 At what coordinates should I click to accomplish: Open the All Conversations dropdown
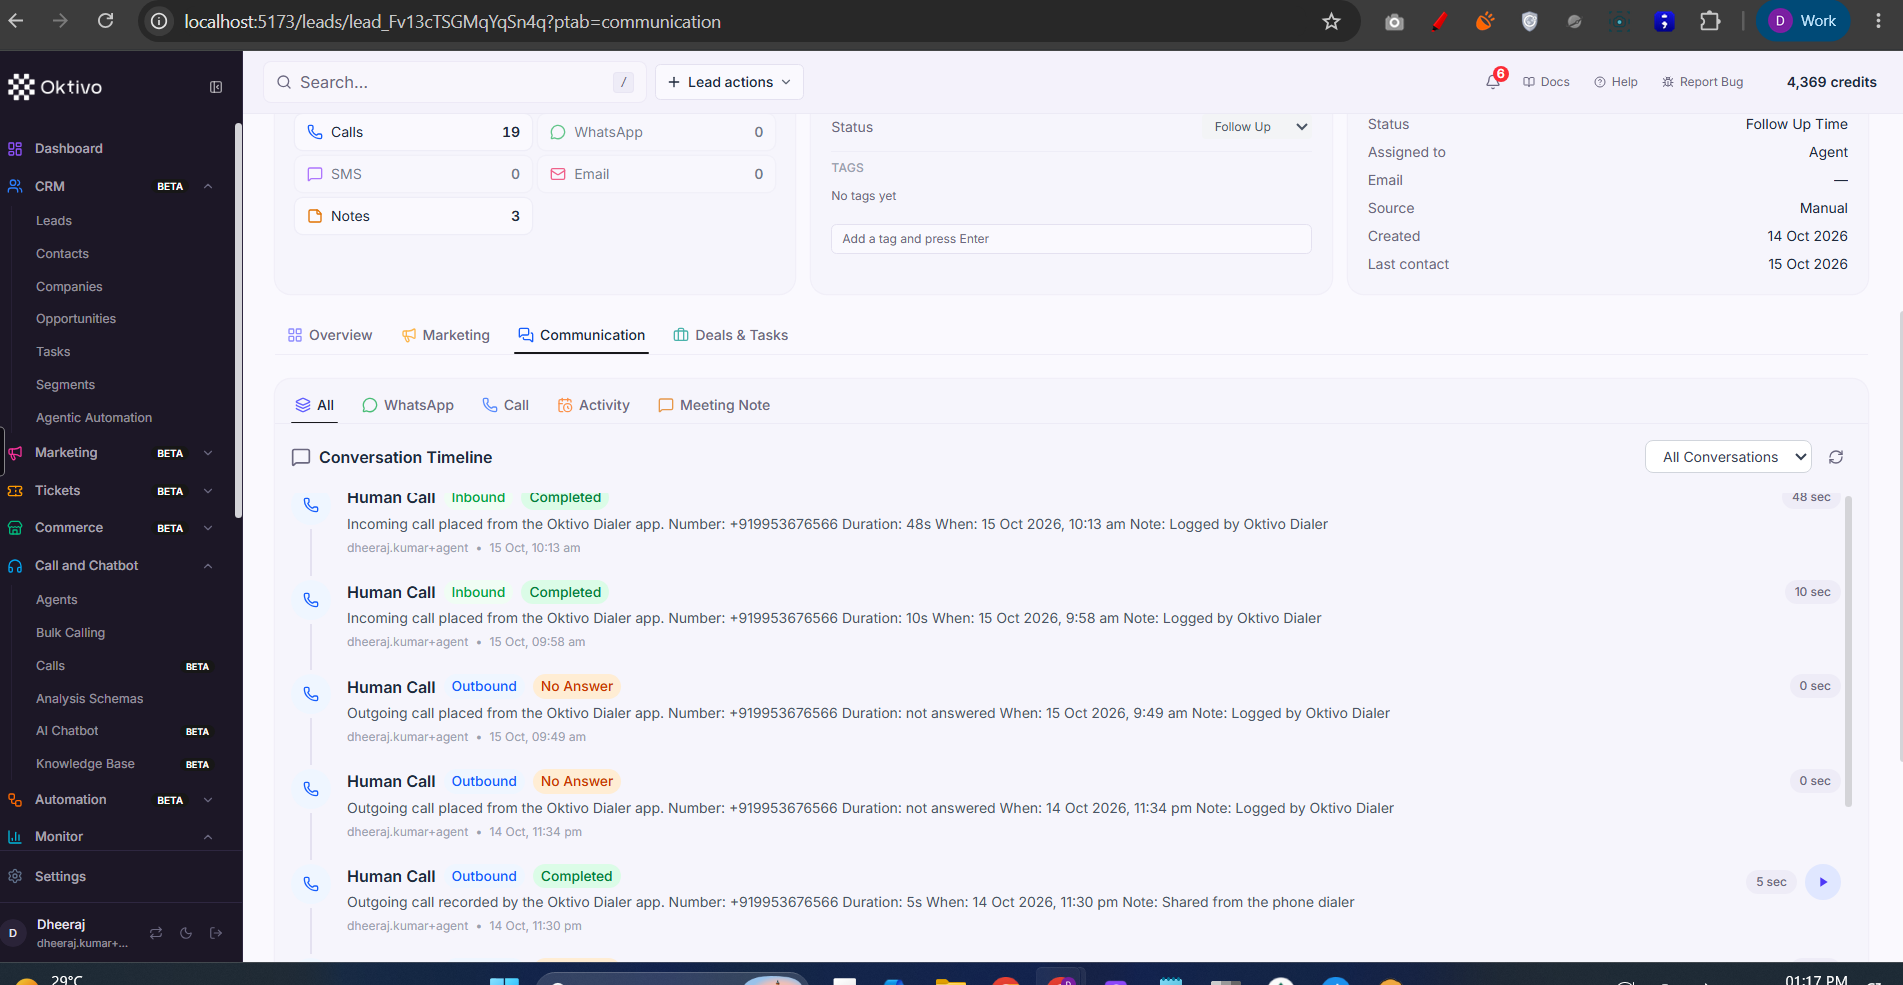click(1728, 457)
